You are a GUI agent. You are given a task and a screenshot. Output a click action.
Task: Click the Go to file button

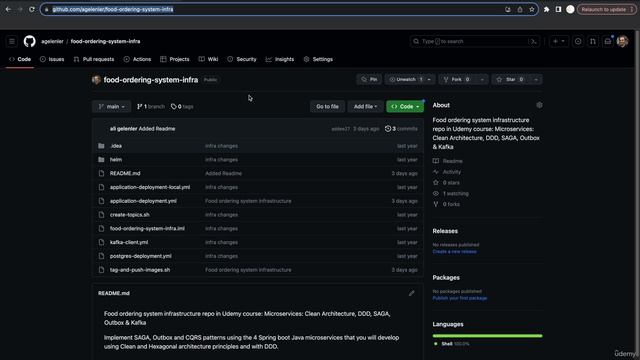[327, 107]
